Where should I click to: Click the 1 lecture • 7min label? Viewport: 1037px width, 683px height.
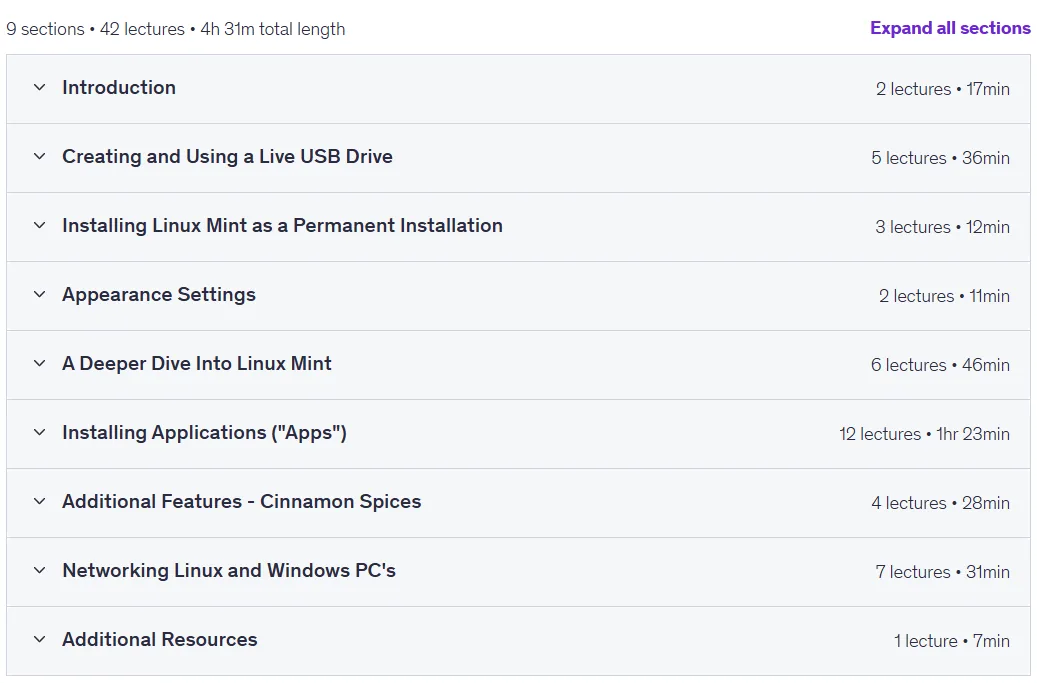click(952, 641)
